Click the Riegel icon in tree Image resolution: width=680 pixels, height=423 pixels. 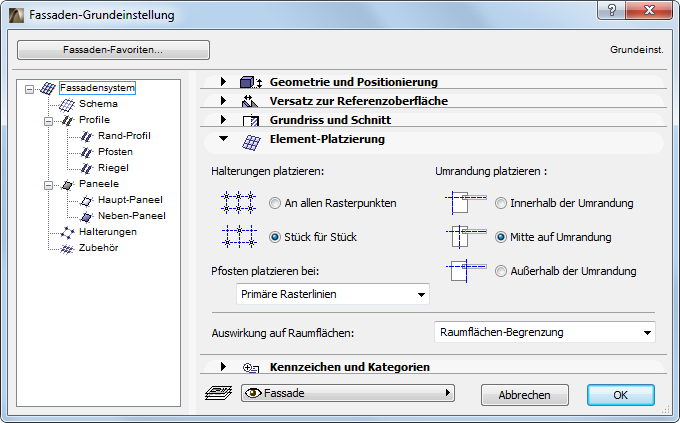coord(86,168)
